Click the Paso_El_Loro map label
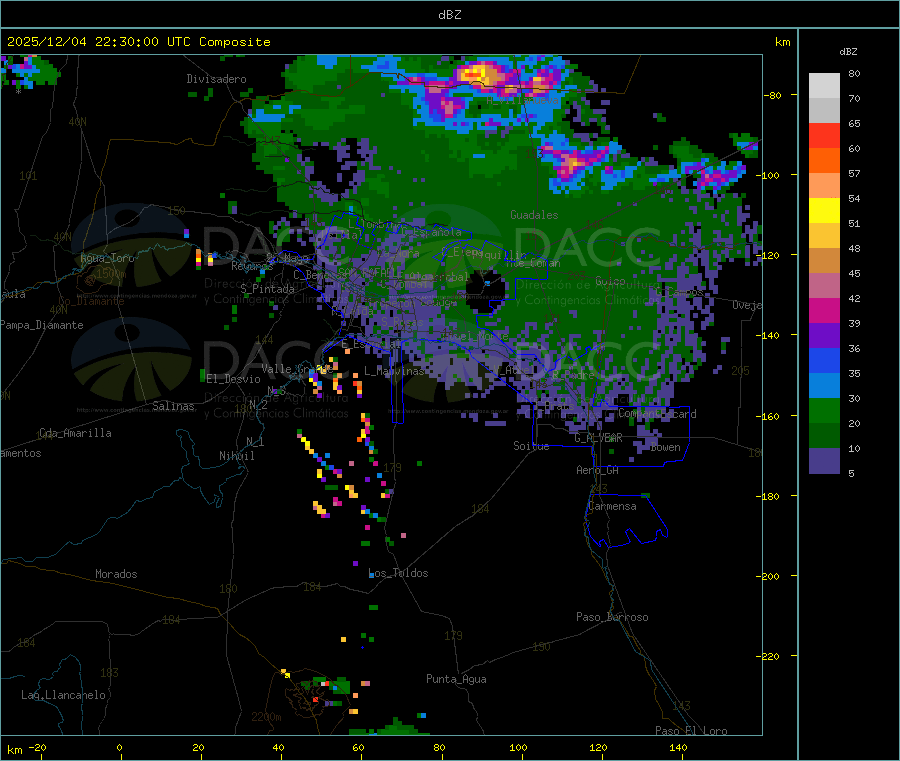The width and height of the screenshot is (900, 761). [x=692, y=731]
